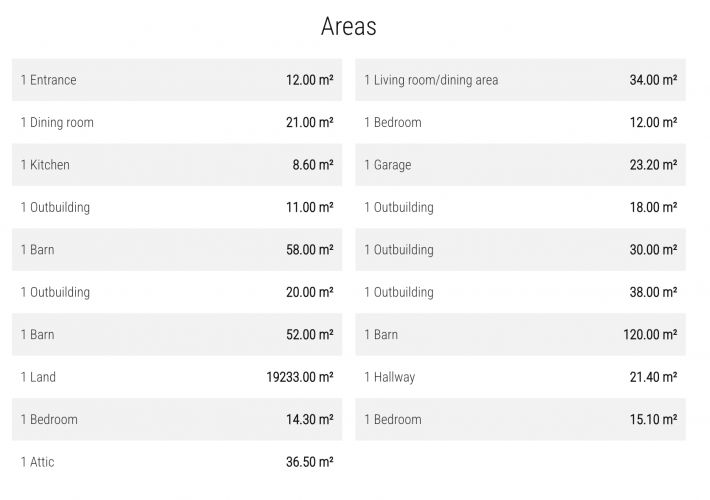Click the Land row
The image size is (710, 500).
pos(177,377)
